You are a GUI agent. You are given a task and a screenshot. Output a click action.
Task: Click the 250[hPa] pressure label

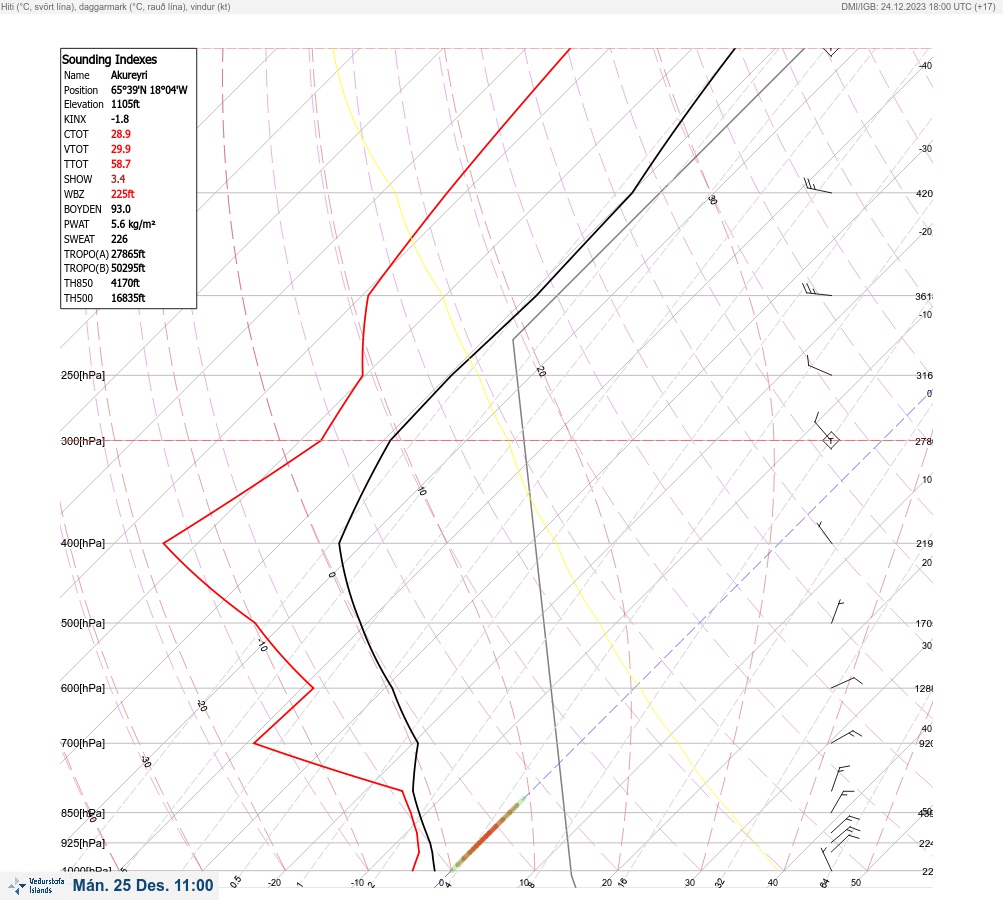pos(83,375)
